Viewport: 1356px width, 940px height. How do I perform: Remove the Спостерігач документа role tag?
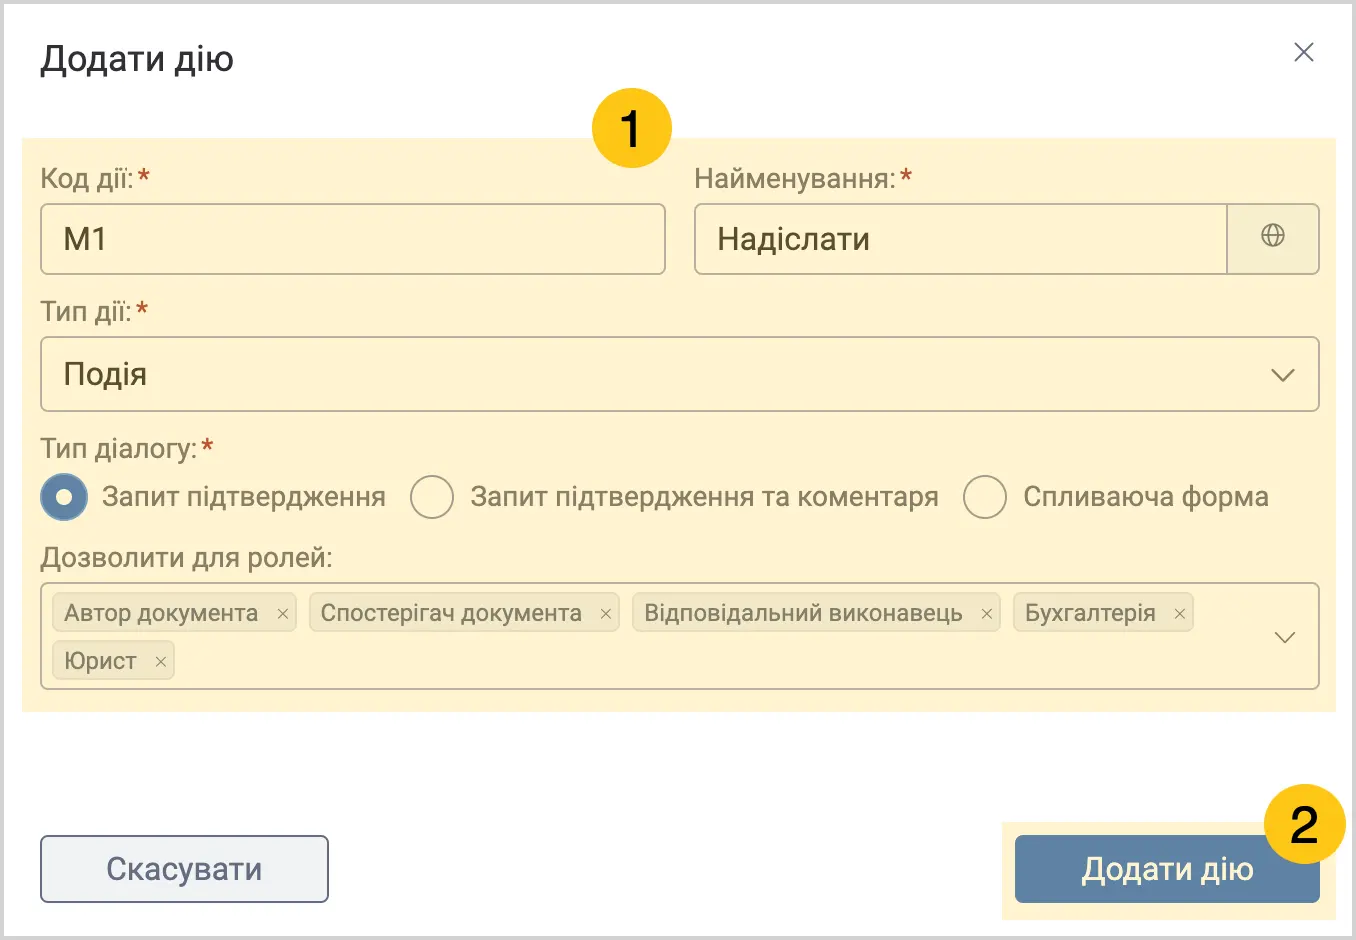(605, 614)
